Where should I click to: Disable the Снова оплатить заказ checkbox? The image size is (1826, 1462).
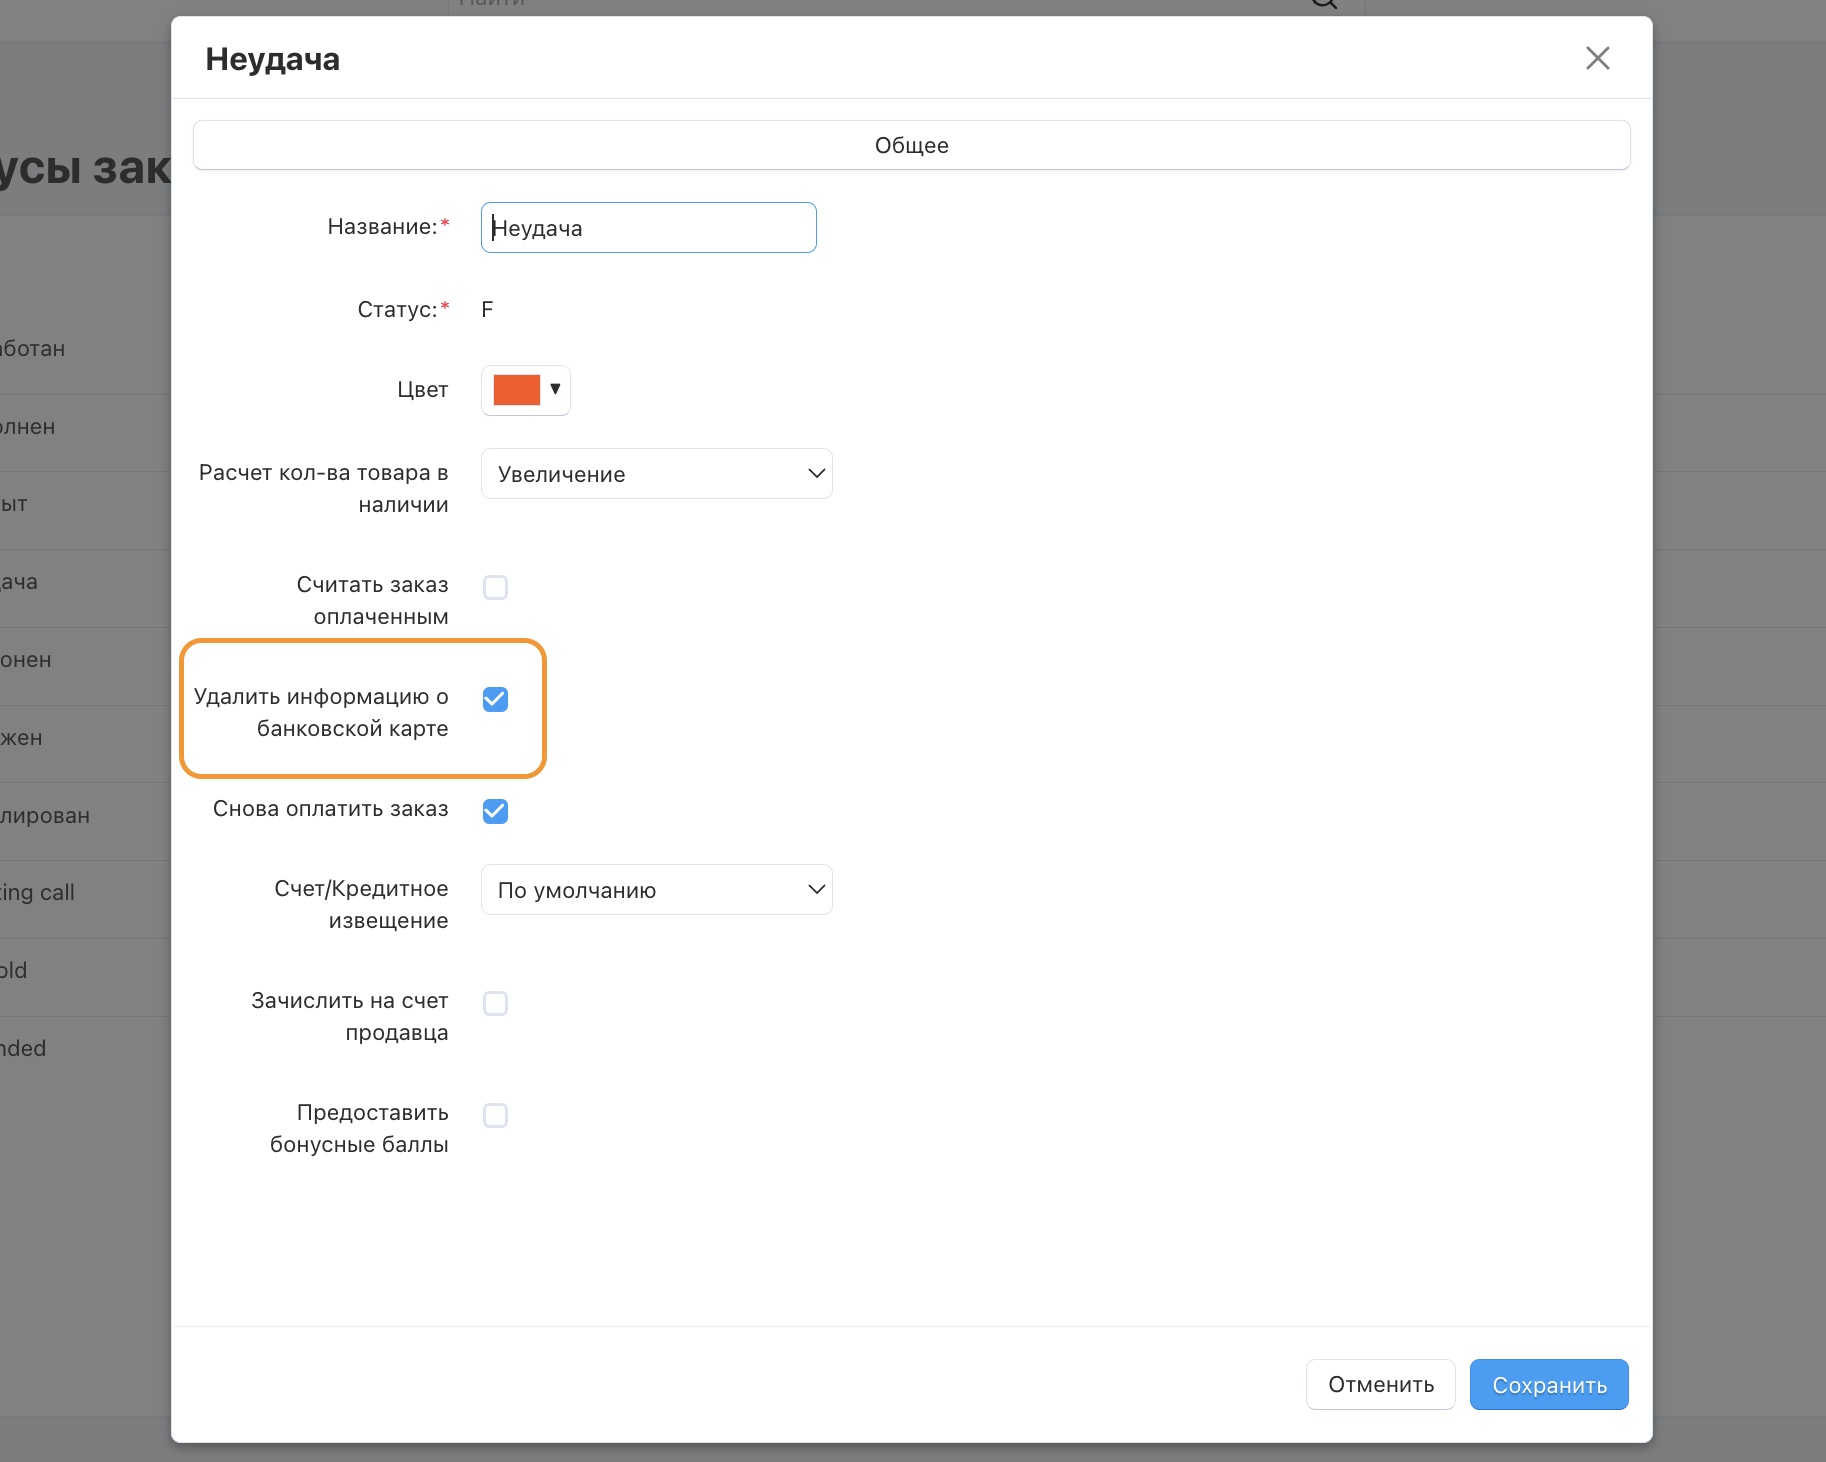point(495,811)
